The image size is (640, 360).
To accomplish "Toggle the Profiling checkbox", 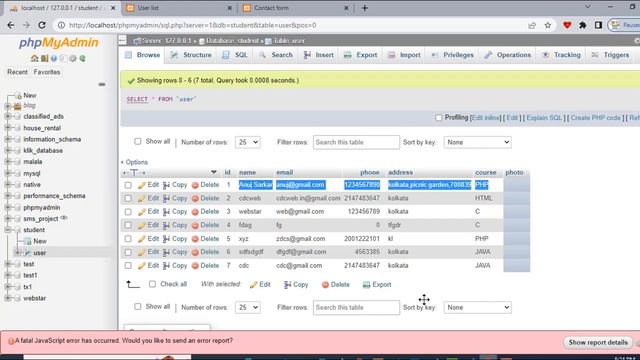I will pos(438,118).
